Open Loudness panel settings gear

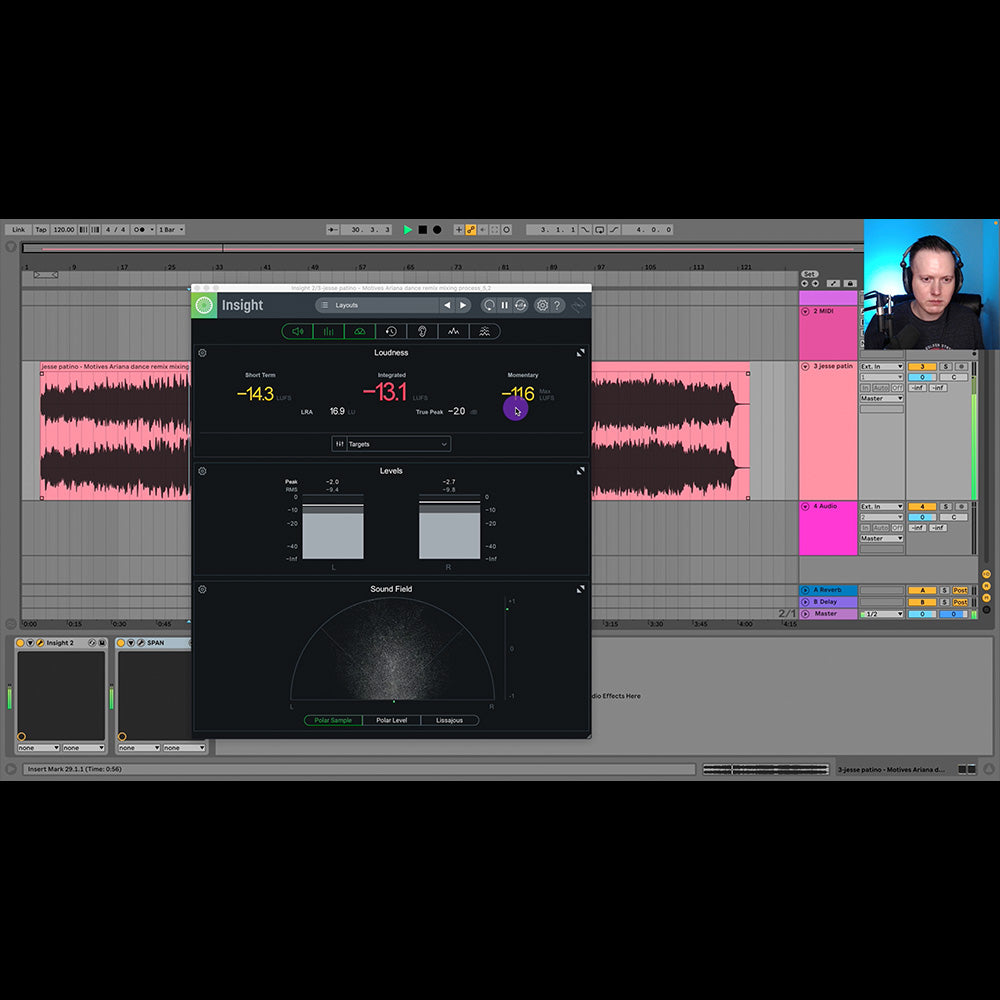[203, 353]
